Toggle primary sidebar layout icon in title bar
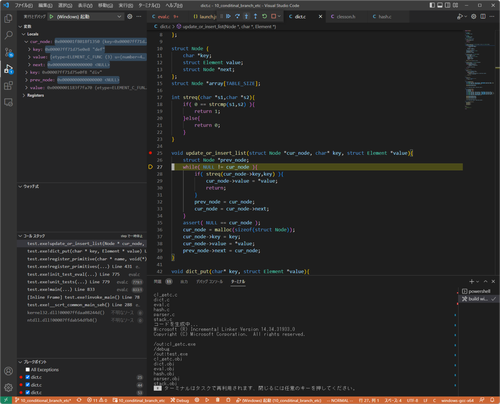 click(432, 5)
